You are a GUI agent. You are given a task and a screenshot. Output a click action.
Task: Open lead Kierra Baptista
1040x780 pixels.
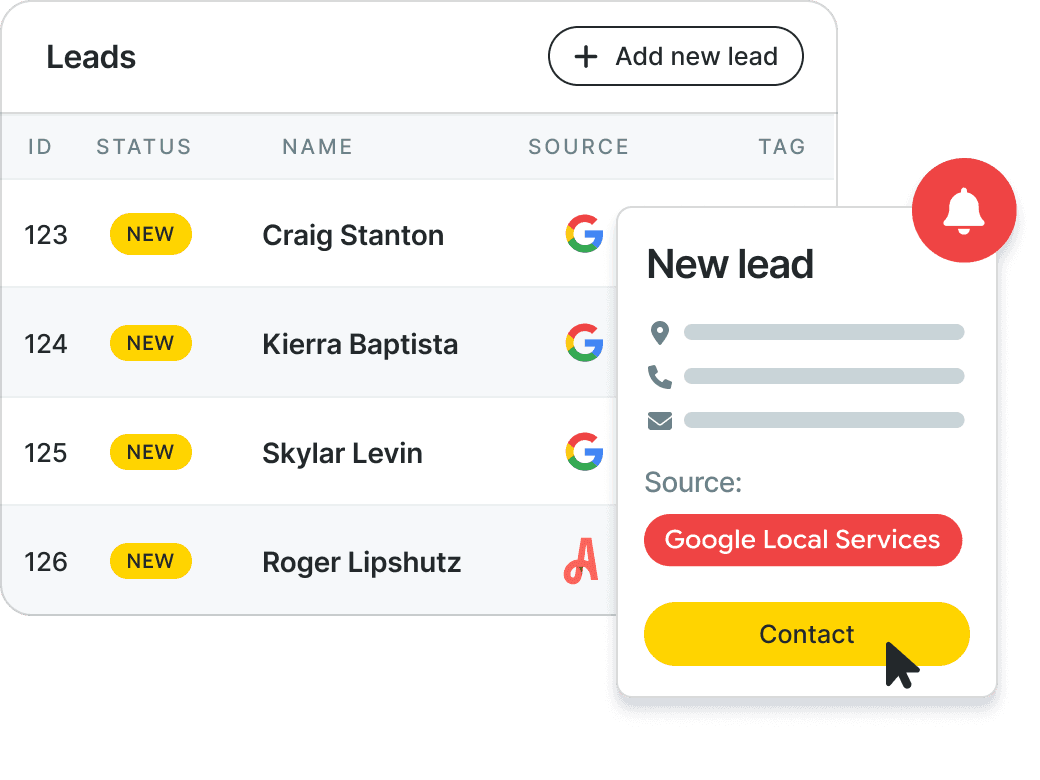click(x=360, y=344)
